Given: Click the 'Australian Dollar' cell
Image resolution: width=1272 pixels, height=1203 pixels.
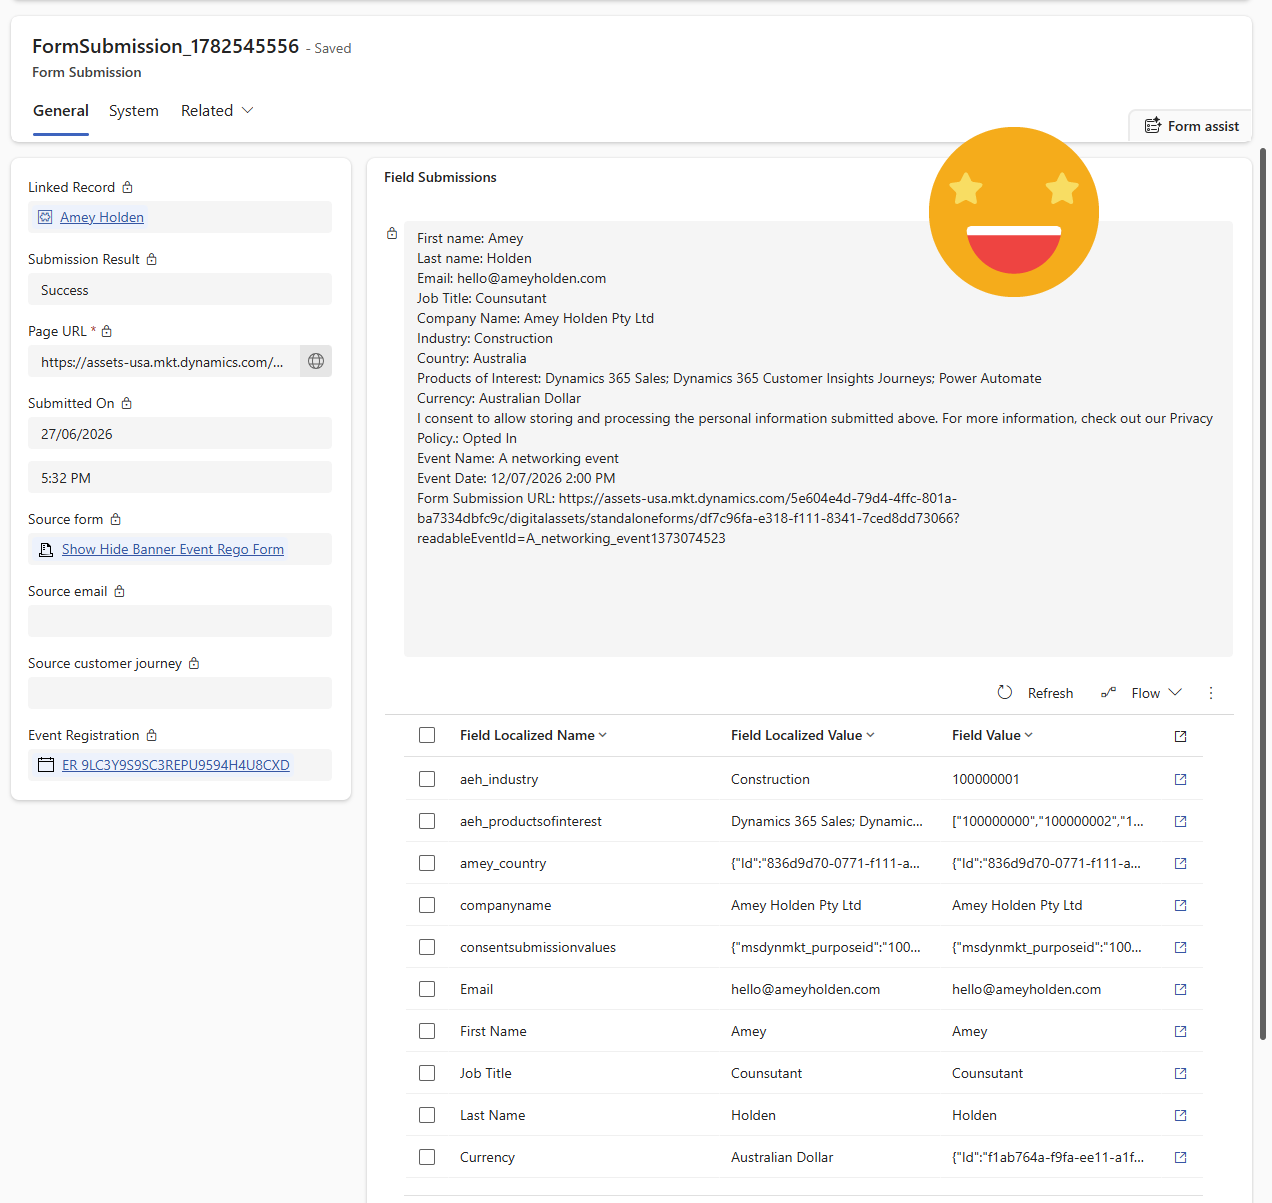Looking at the screenshot, I should (x=782, y=1157).
